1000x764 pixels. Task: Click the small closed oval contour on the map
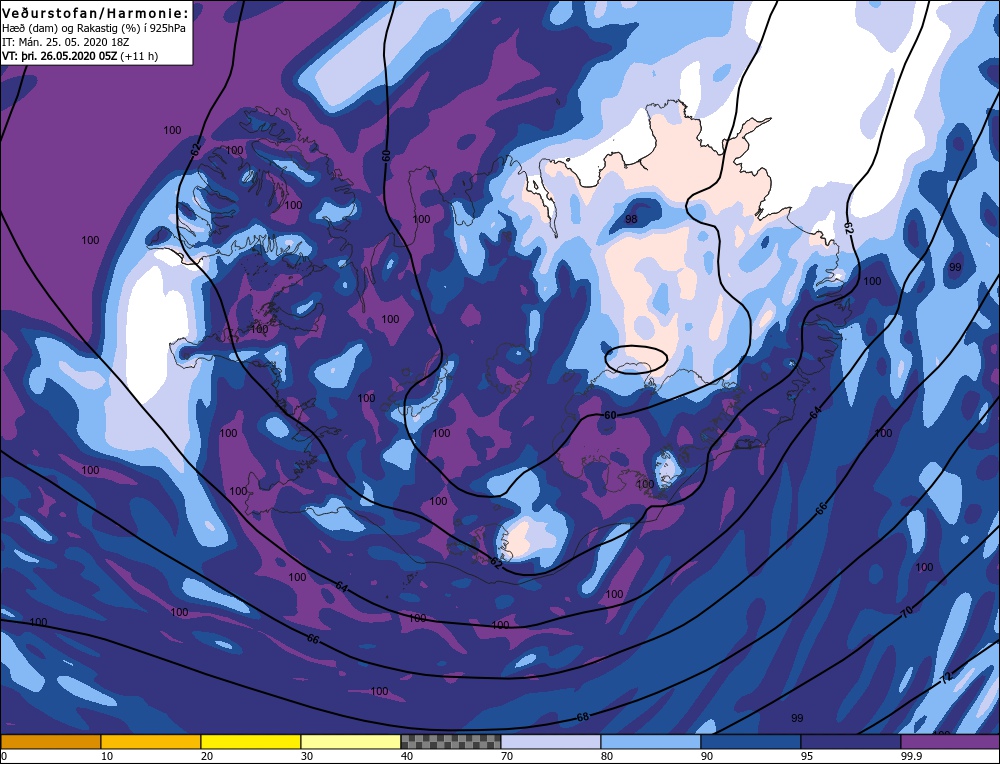[x=636, y=360]
